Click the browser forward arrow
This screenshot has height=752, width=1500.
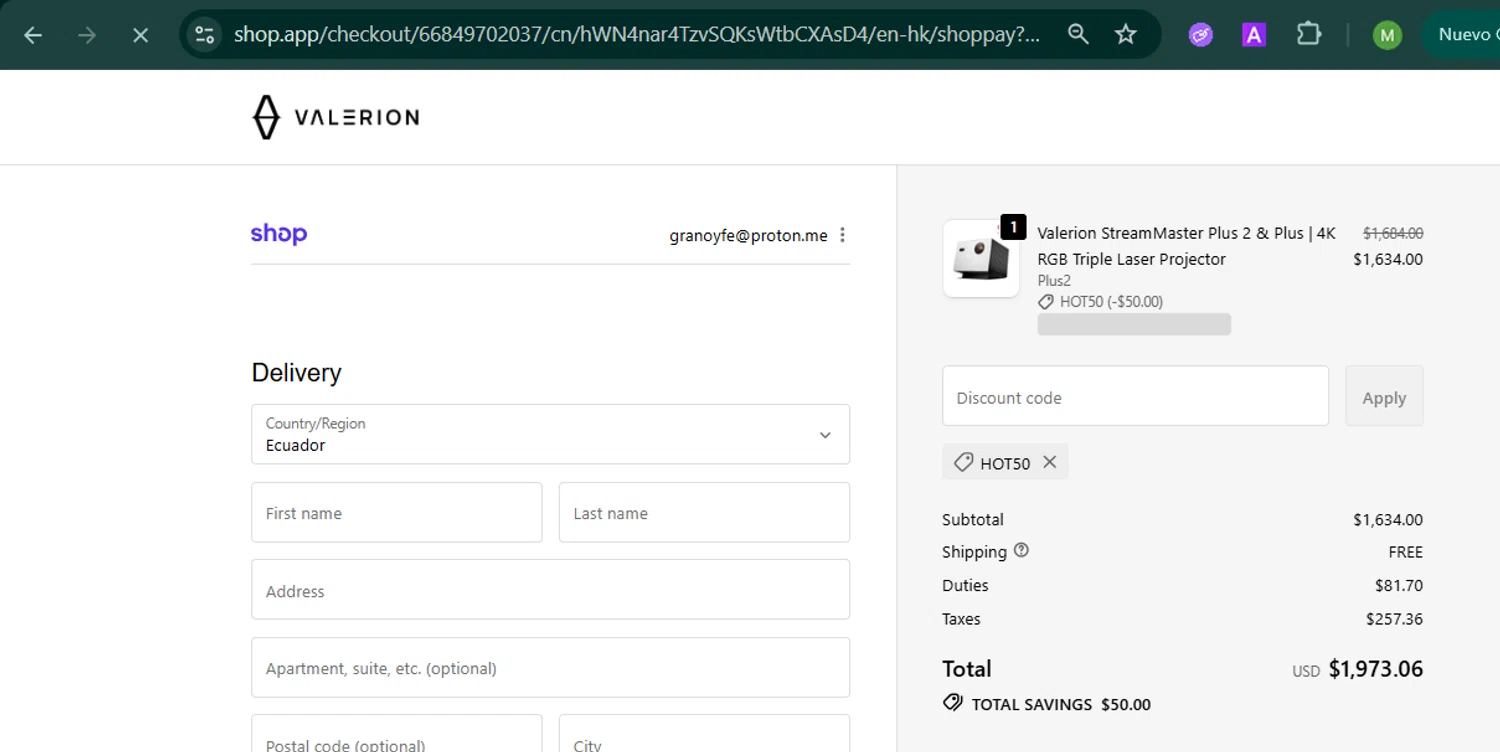point(87,35)
